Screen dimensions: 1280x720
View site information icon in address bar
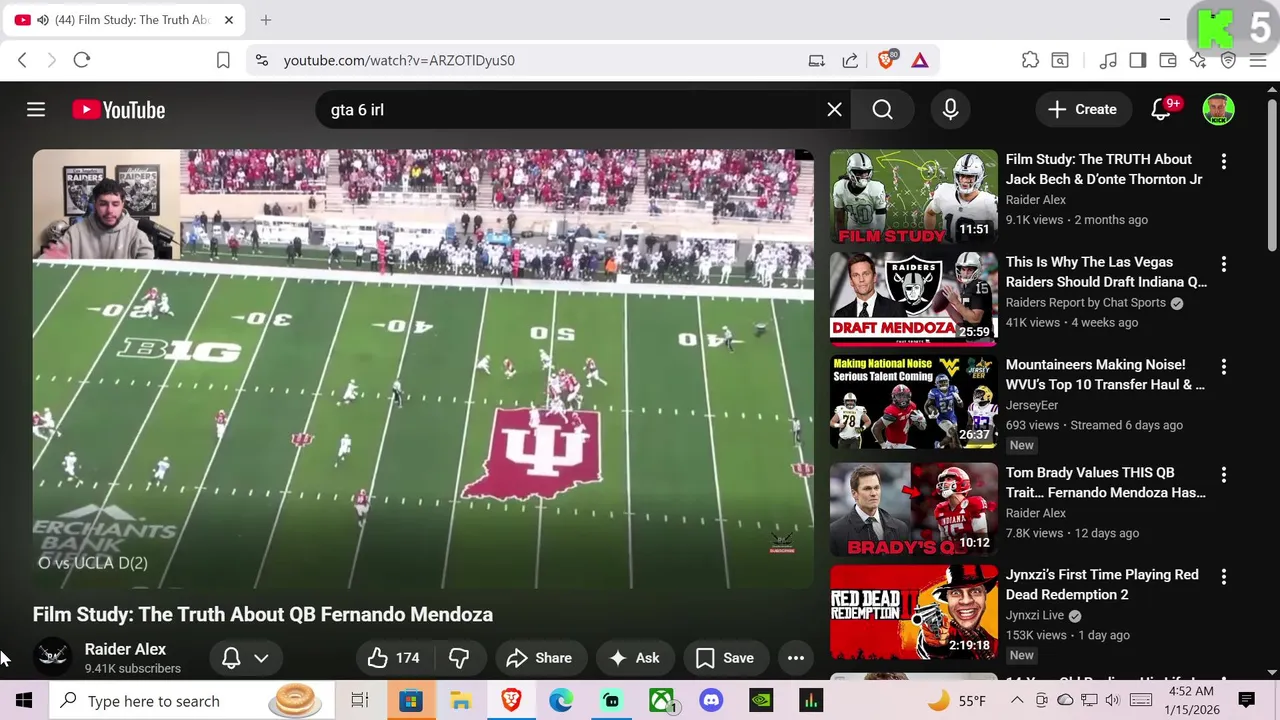point(262,60)
